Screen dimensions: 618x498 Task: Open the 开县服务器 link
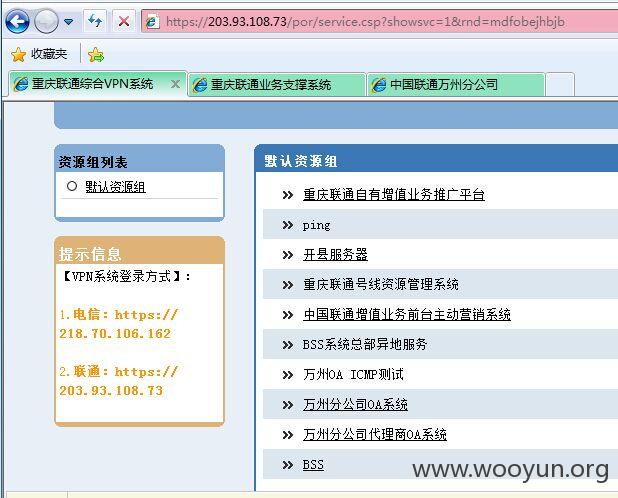tap(335, 255)
